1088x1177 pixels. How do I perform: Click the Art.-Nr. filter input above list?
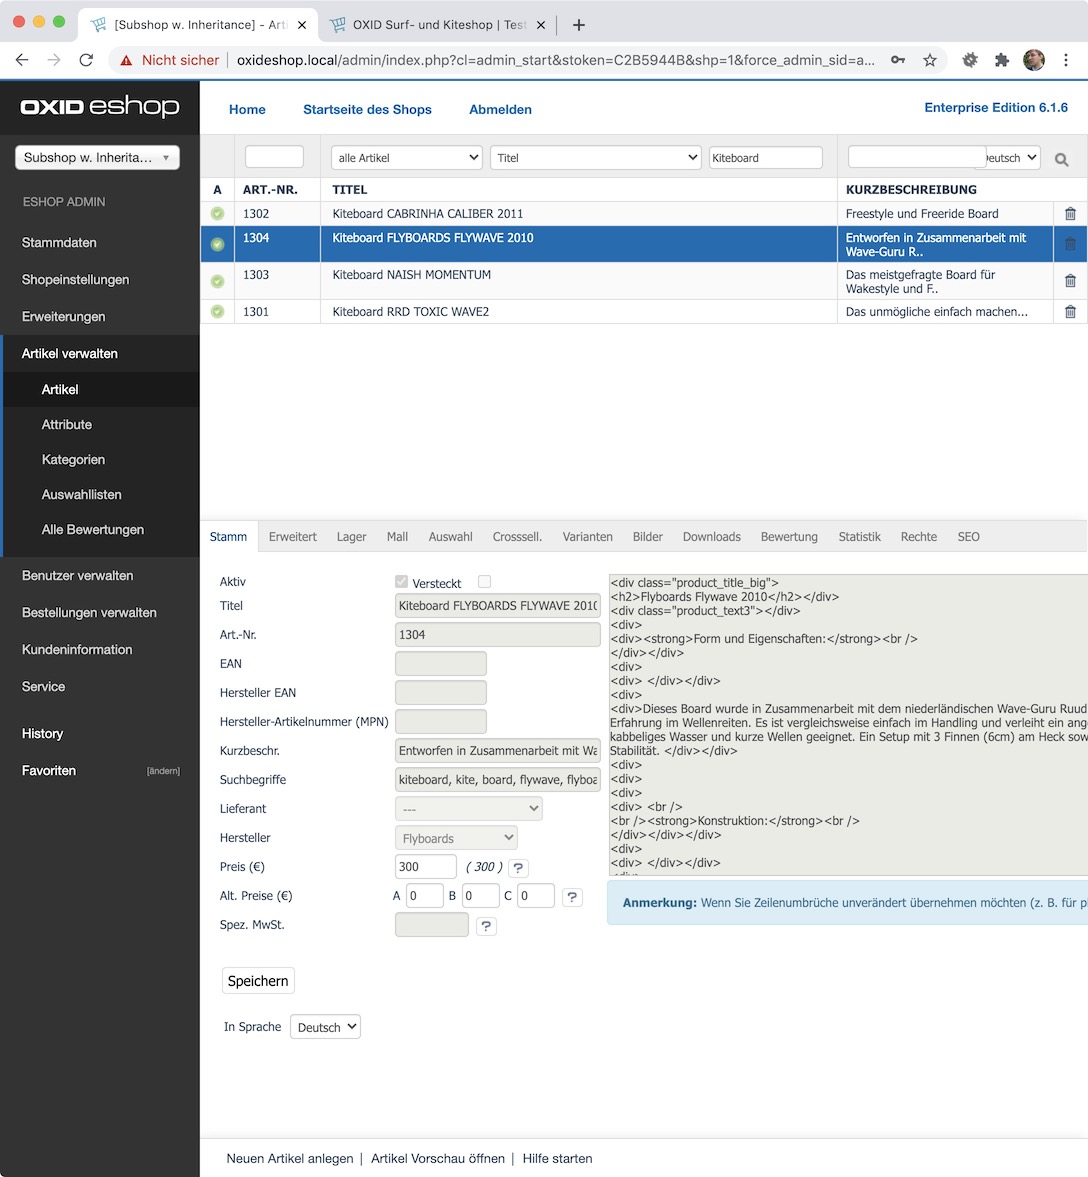click(x=274, y=157)
